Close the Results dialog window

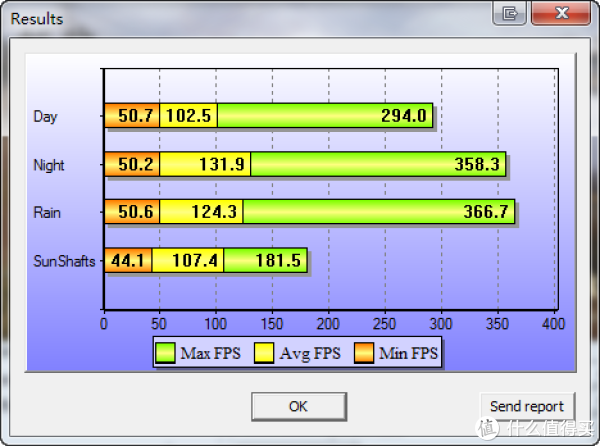point(561,13)
